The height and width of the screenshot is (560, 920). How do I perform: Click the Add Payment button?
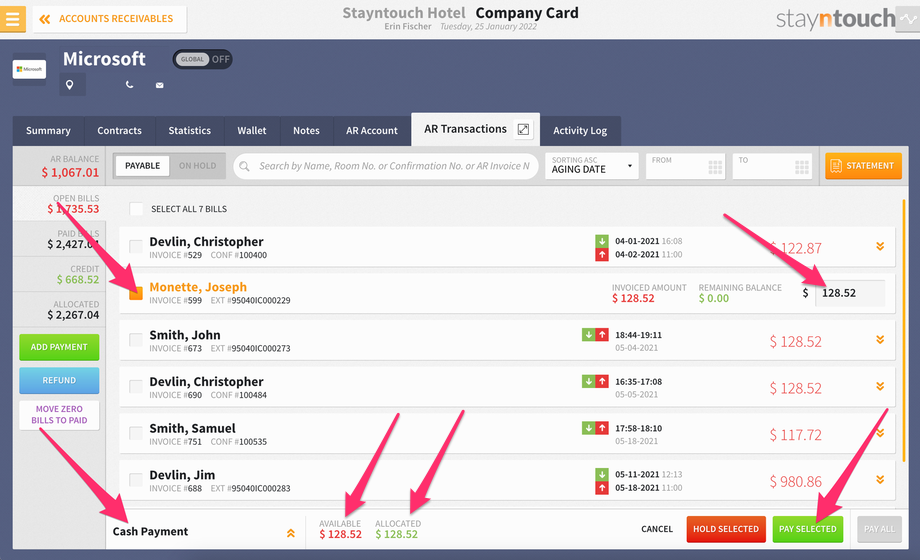(59, 347)
